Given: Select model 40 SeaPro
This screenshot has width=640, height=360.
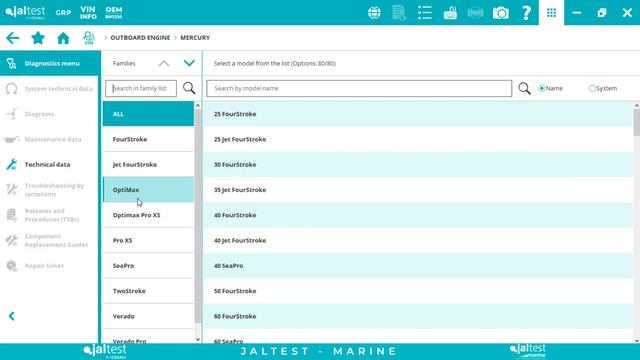Looking at the screenshot, I should pos(418,266).
